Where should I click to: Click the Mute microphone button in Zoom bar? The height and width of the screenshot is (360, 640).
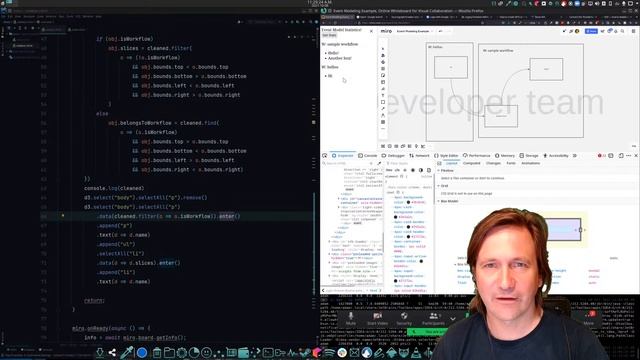(351, 319)
